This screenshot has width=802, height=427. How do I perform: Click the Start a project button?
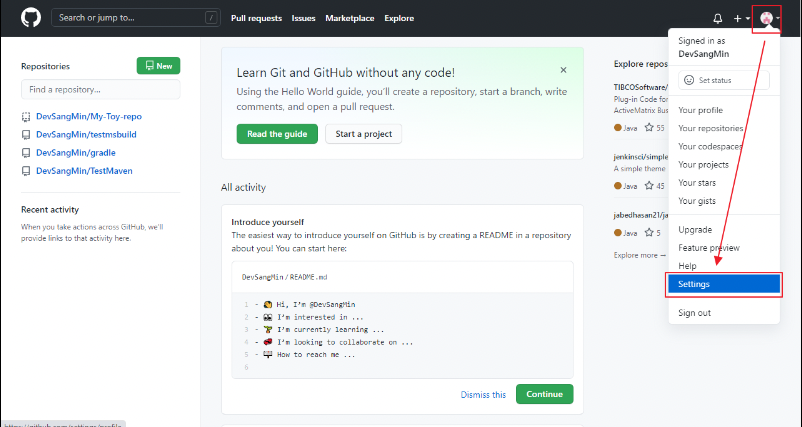(x=363, y=134)
